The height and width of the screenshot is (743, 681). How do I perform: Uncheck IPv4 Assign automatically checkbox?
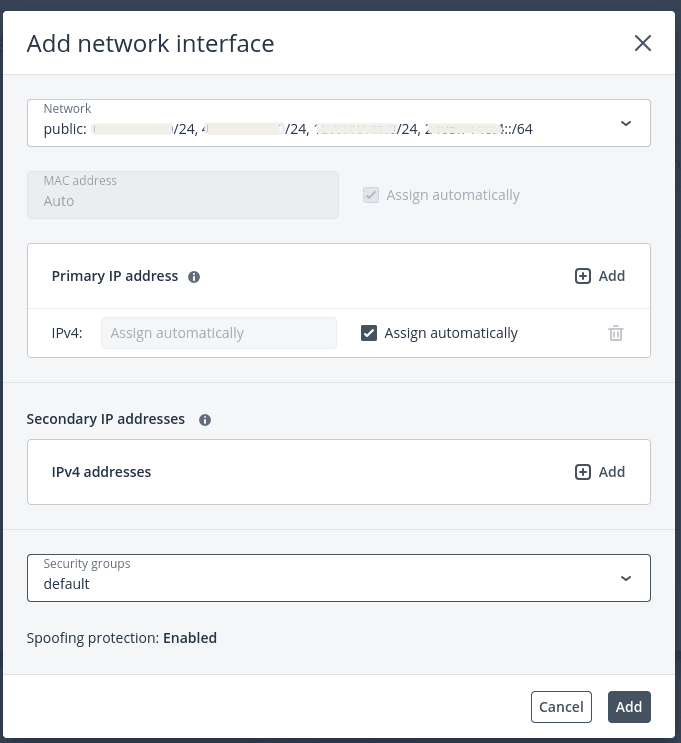click(x=369, y=333)
